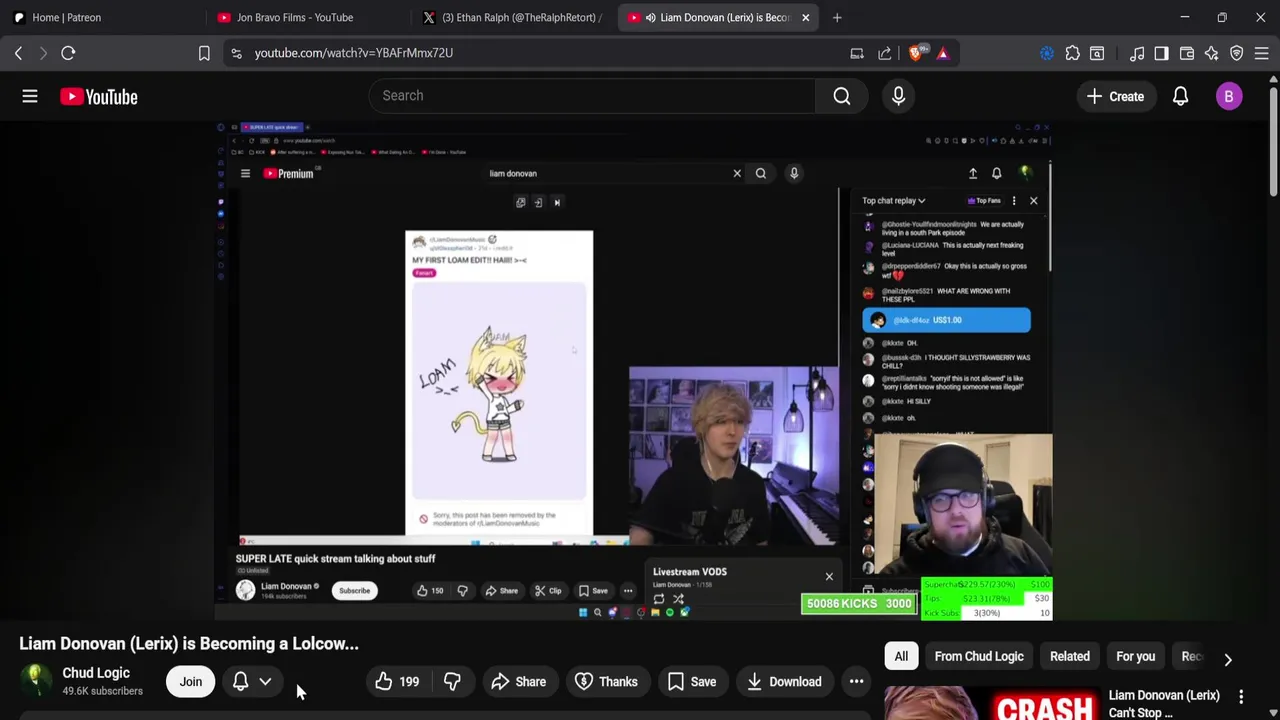Open browser extensions puzzle icon

(1072, 53)
